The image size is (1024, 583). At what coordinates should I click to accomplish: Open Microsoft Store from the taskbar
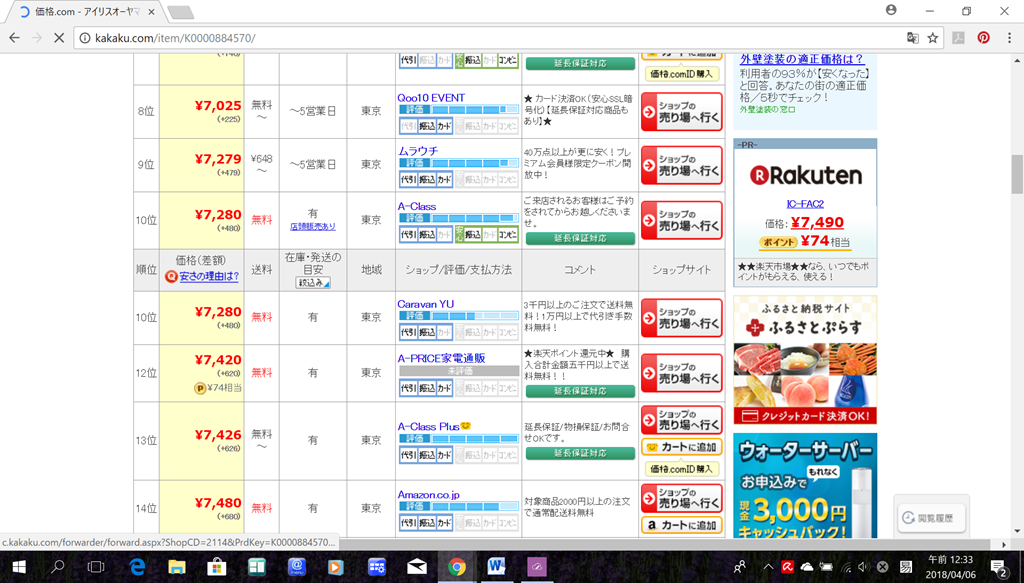point(217,567)
